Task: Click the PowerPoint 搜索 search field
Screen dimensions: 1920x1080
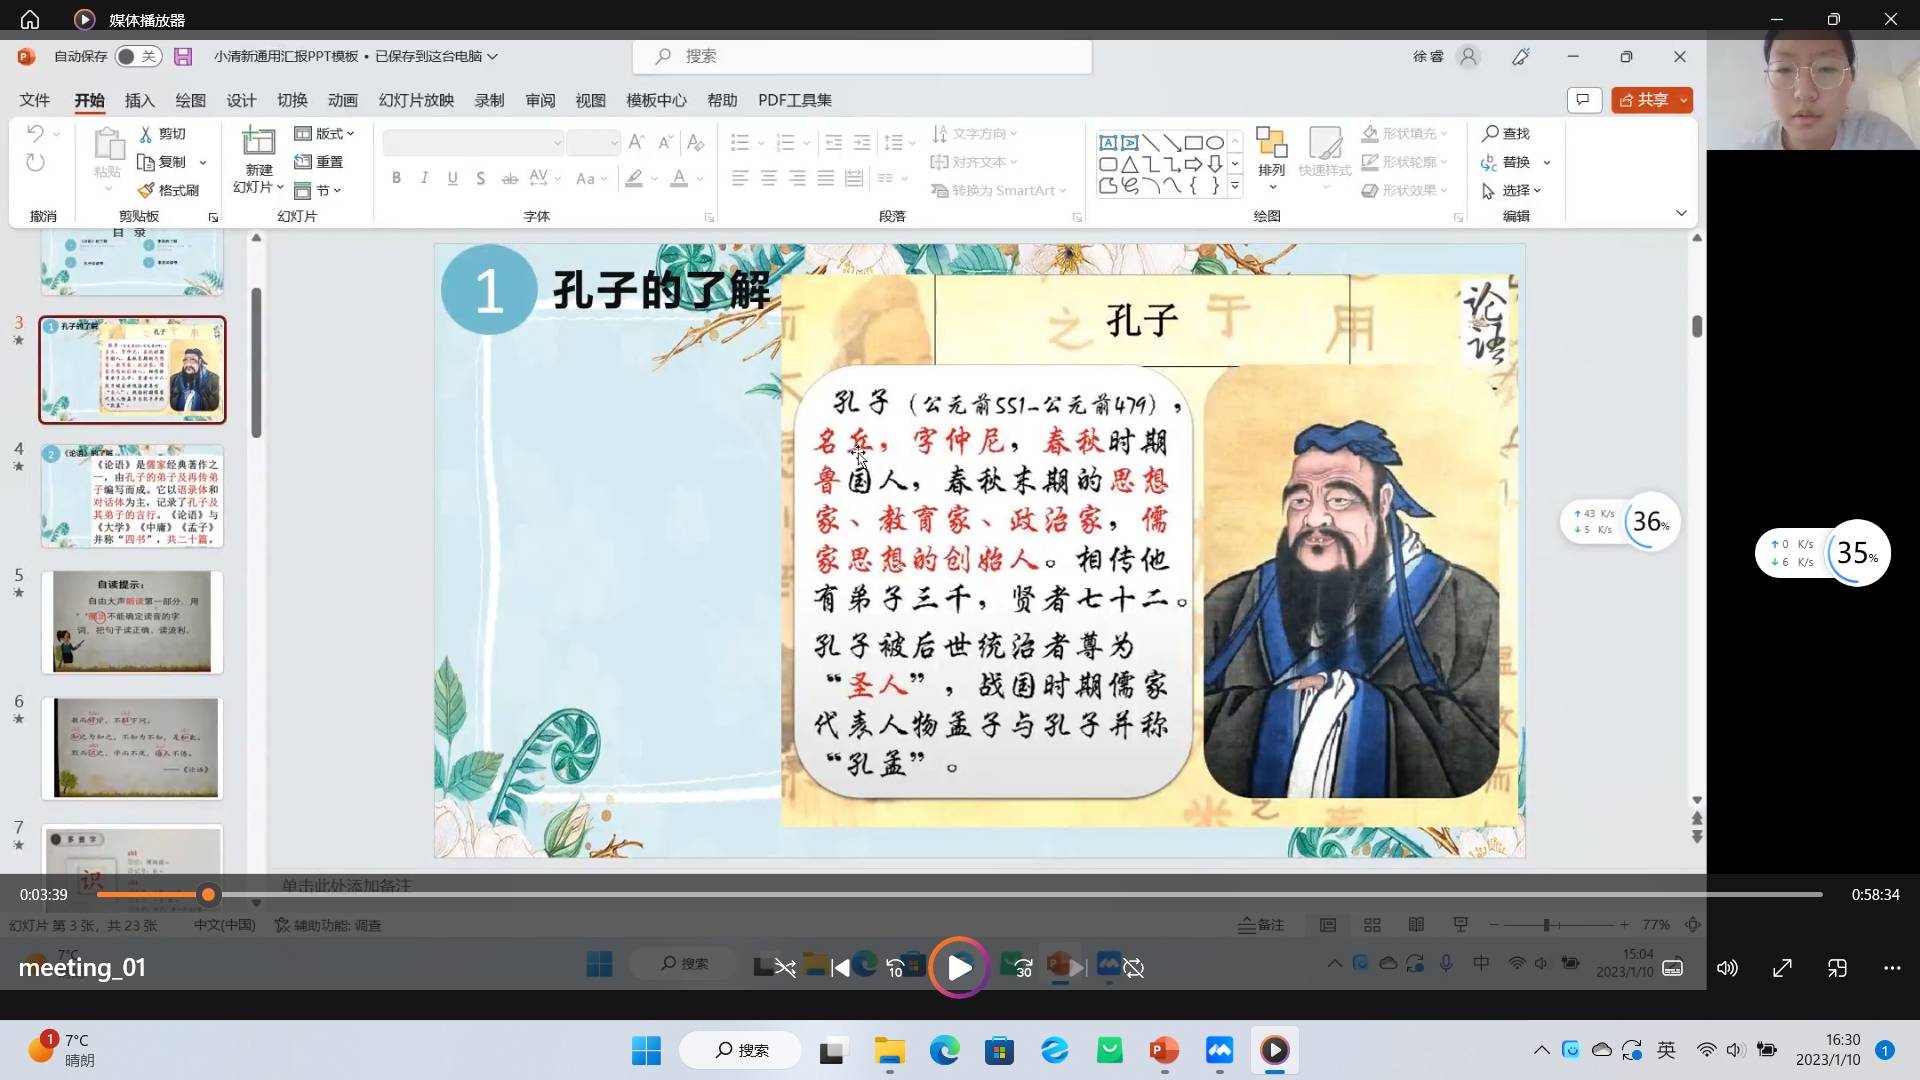Action: pyautogui.click(x=862, y=56)
